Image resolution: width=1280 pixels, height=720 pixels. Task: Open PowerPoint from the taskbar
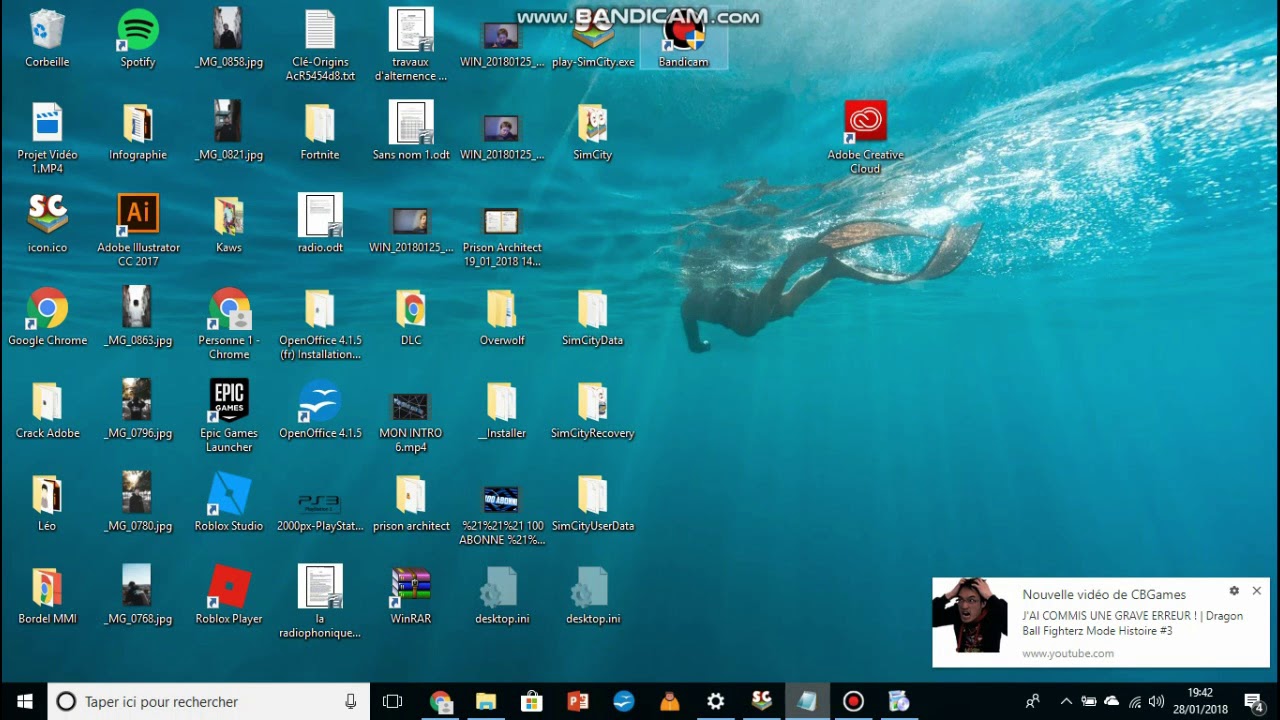click(x=577, y=701)
